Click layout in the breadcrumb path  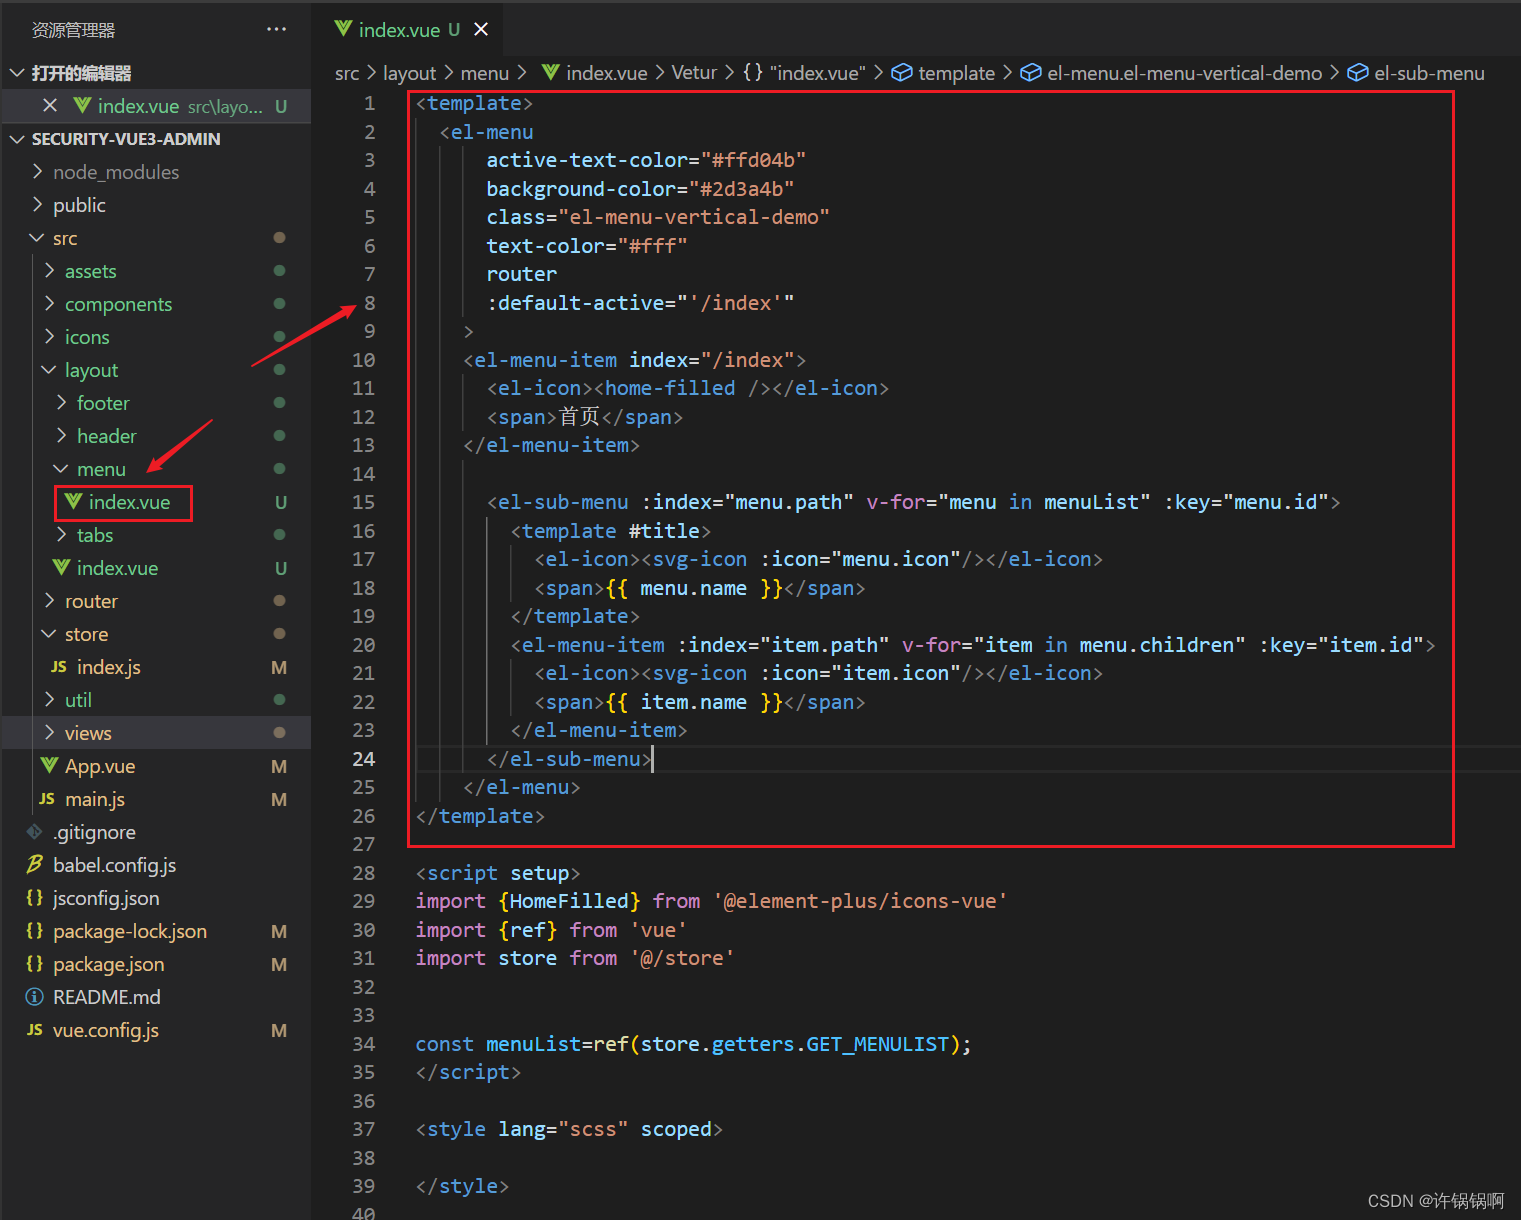tap(409, 73)
